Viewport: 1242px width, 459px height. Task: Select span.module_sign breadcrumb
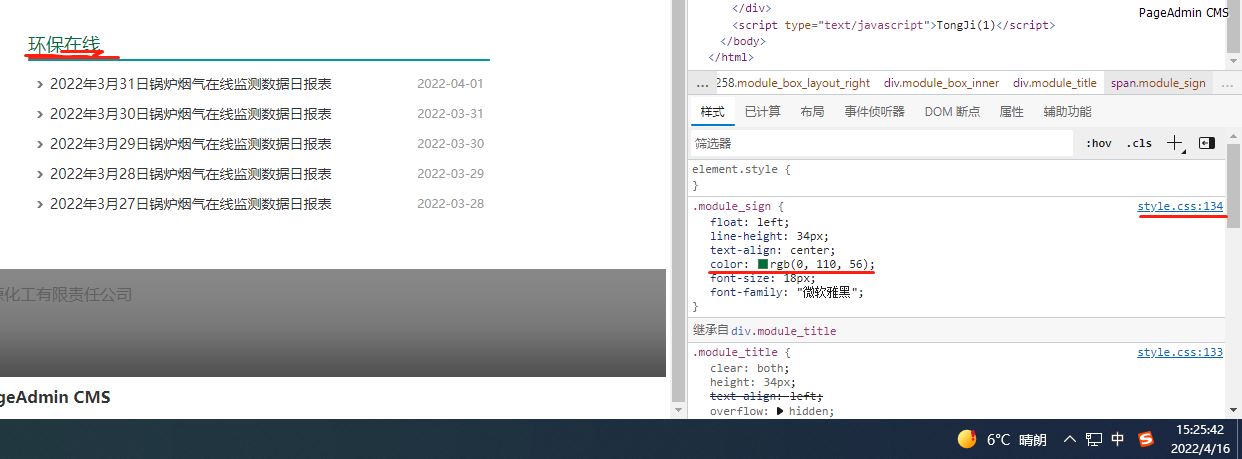coord(1158,83)
